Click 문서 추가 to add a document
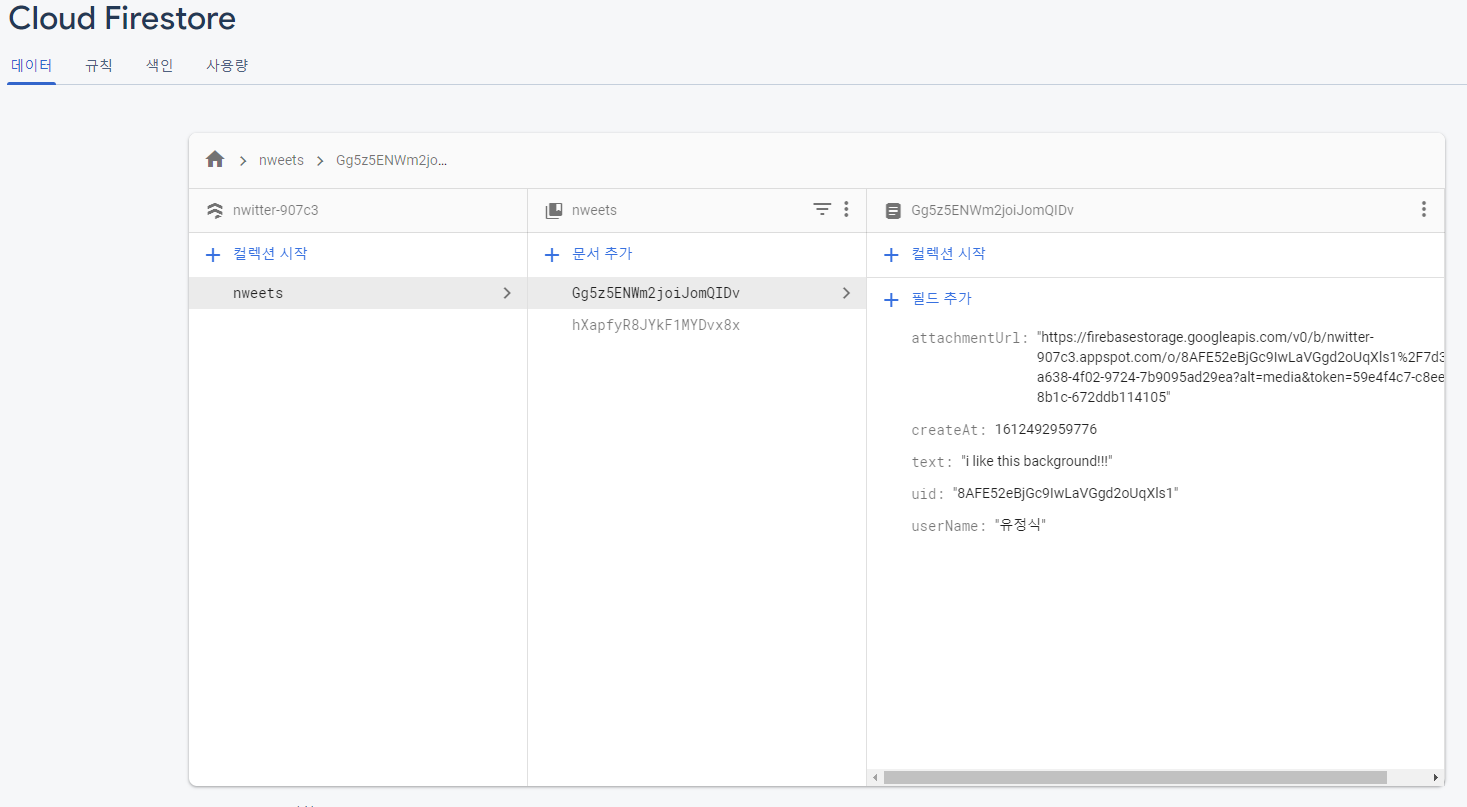Screen dimensions: 1467x807 point(602,254)
